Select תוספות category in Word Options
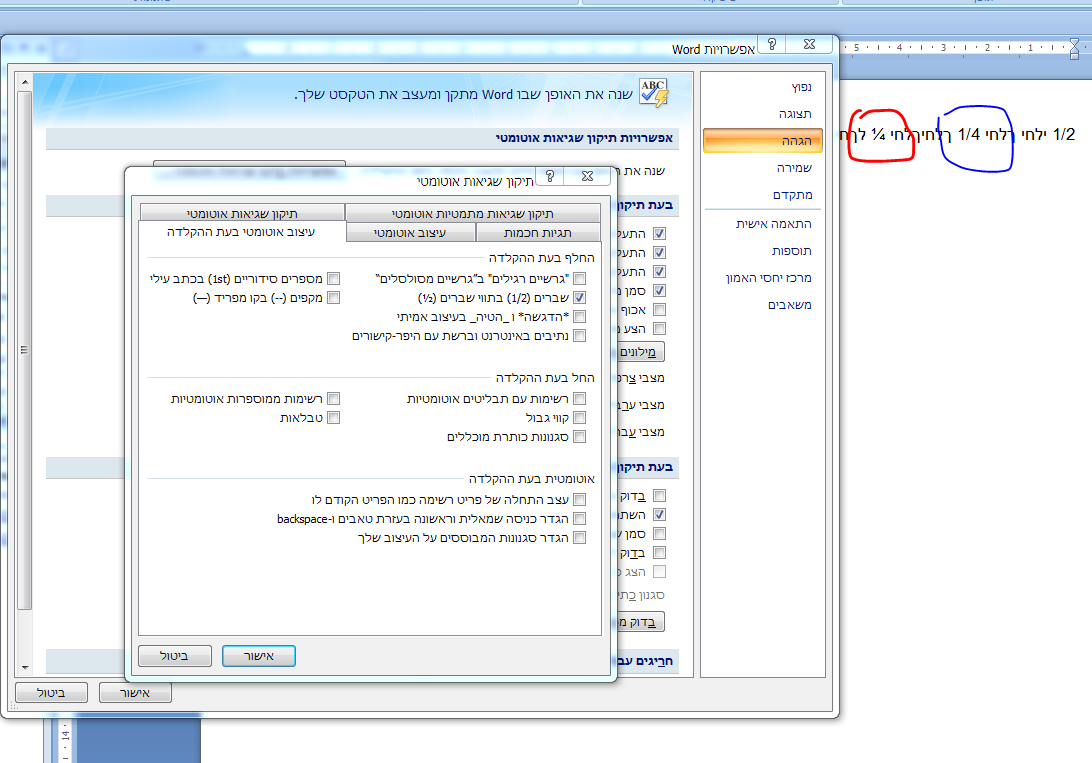Screen dimensions: 1092x763 (763, 251)
